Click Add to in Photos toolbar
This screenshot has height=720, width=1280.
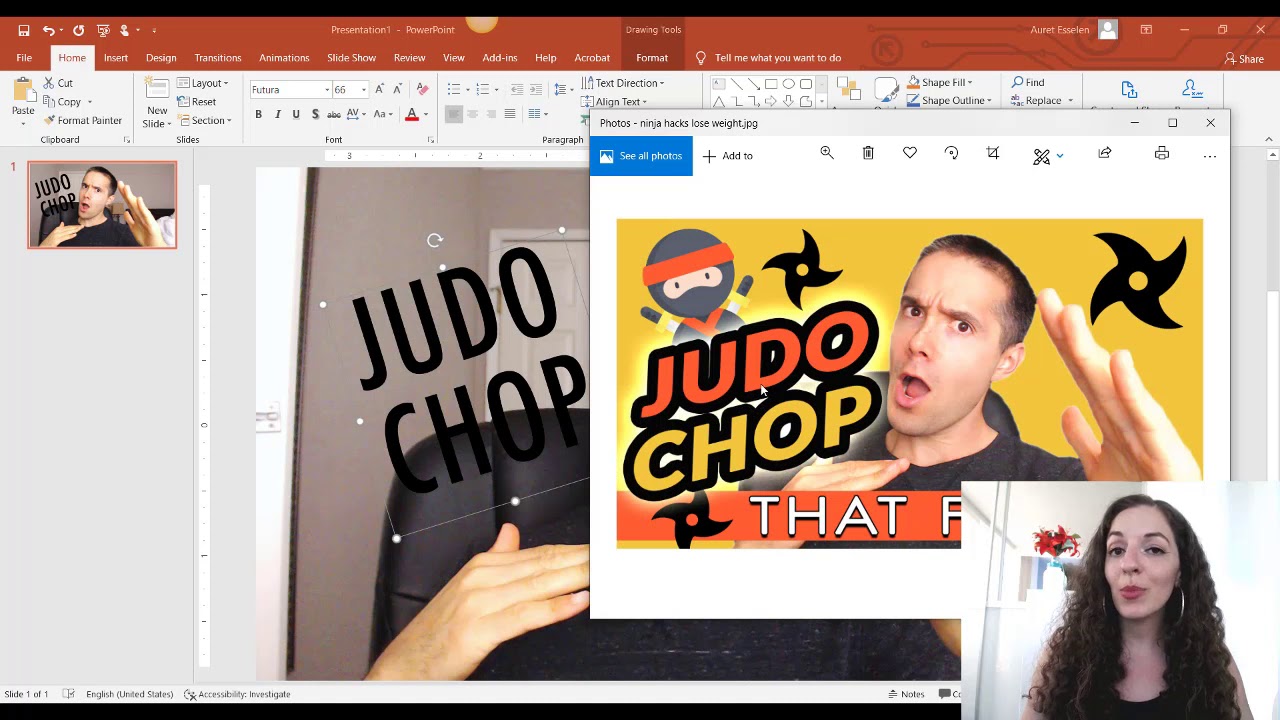(x=728, y=156)
